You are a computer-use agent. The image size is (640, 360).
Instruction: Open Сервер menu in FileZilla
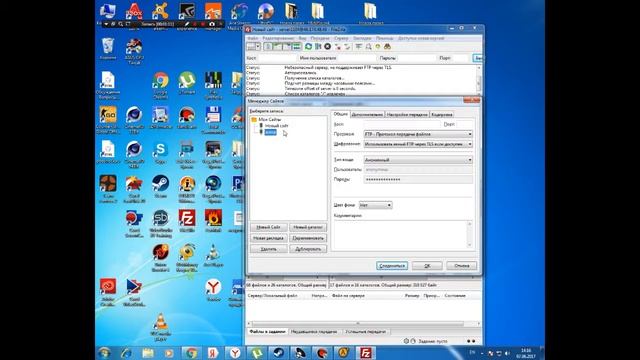point(341,38)
